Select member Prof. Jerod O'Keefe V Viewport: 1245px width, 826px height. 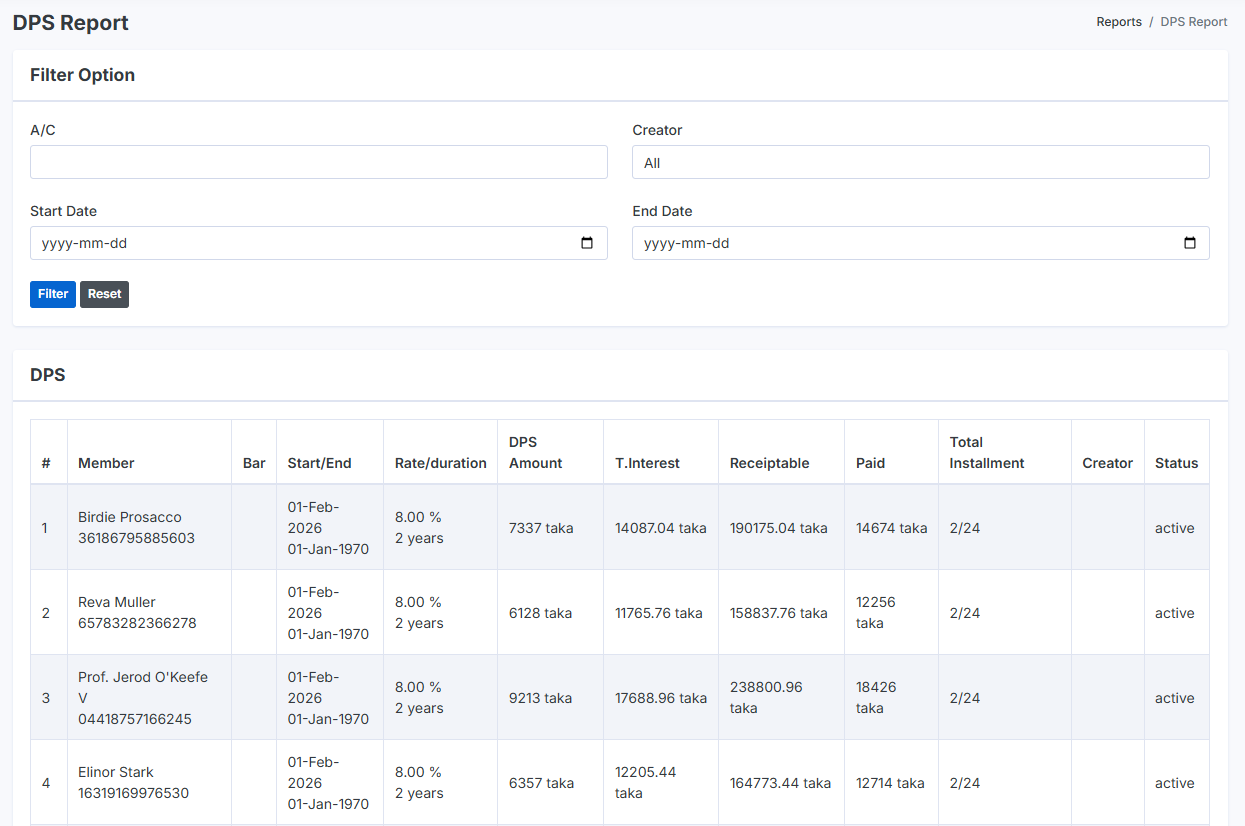143,687
